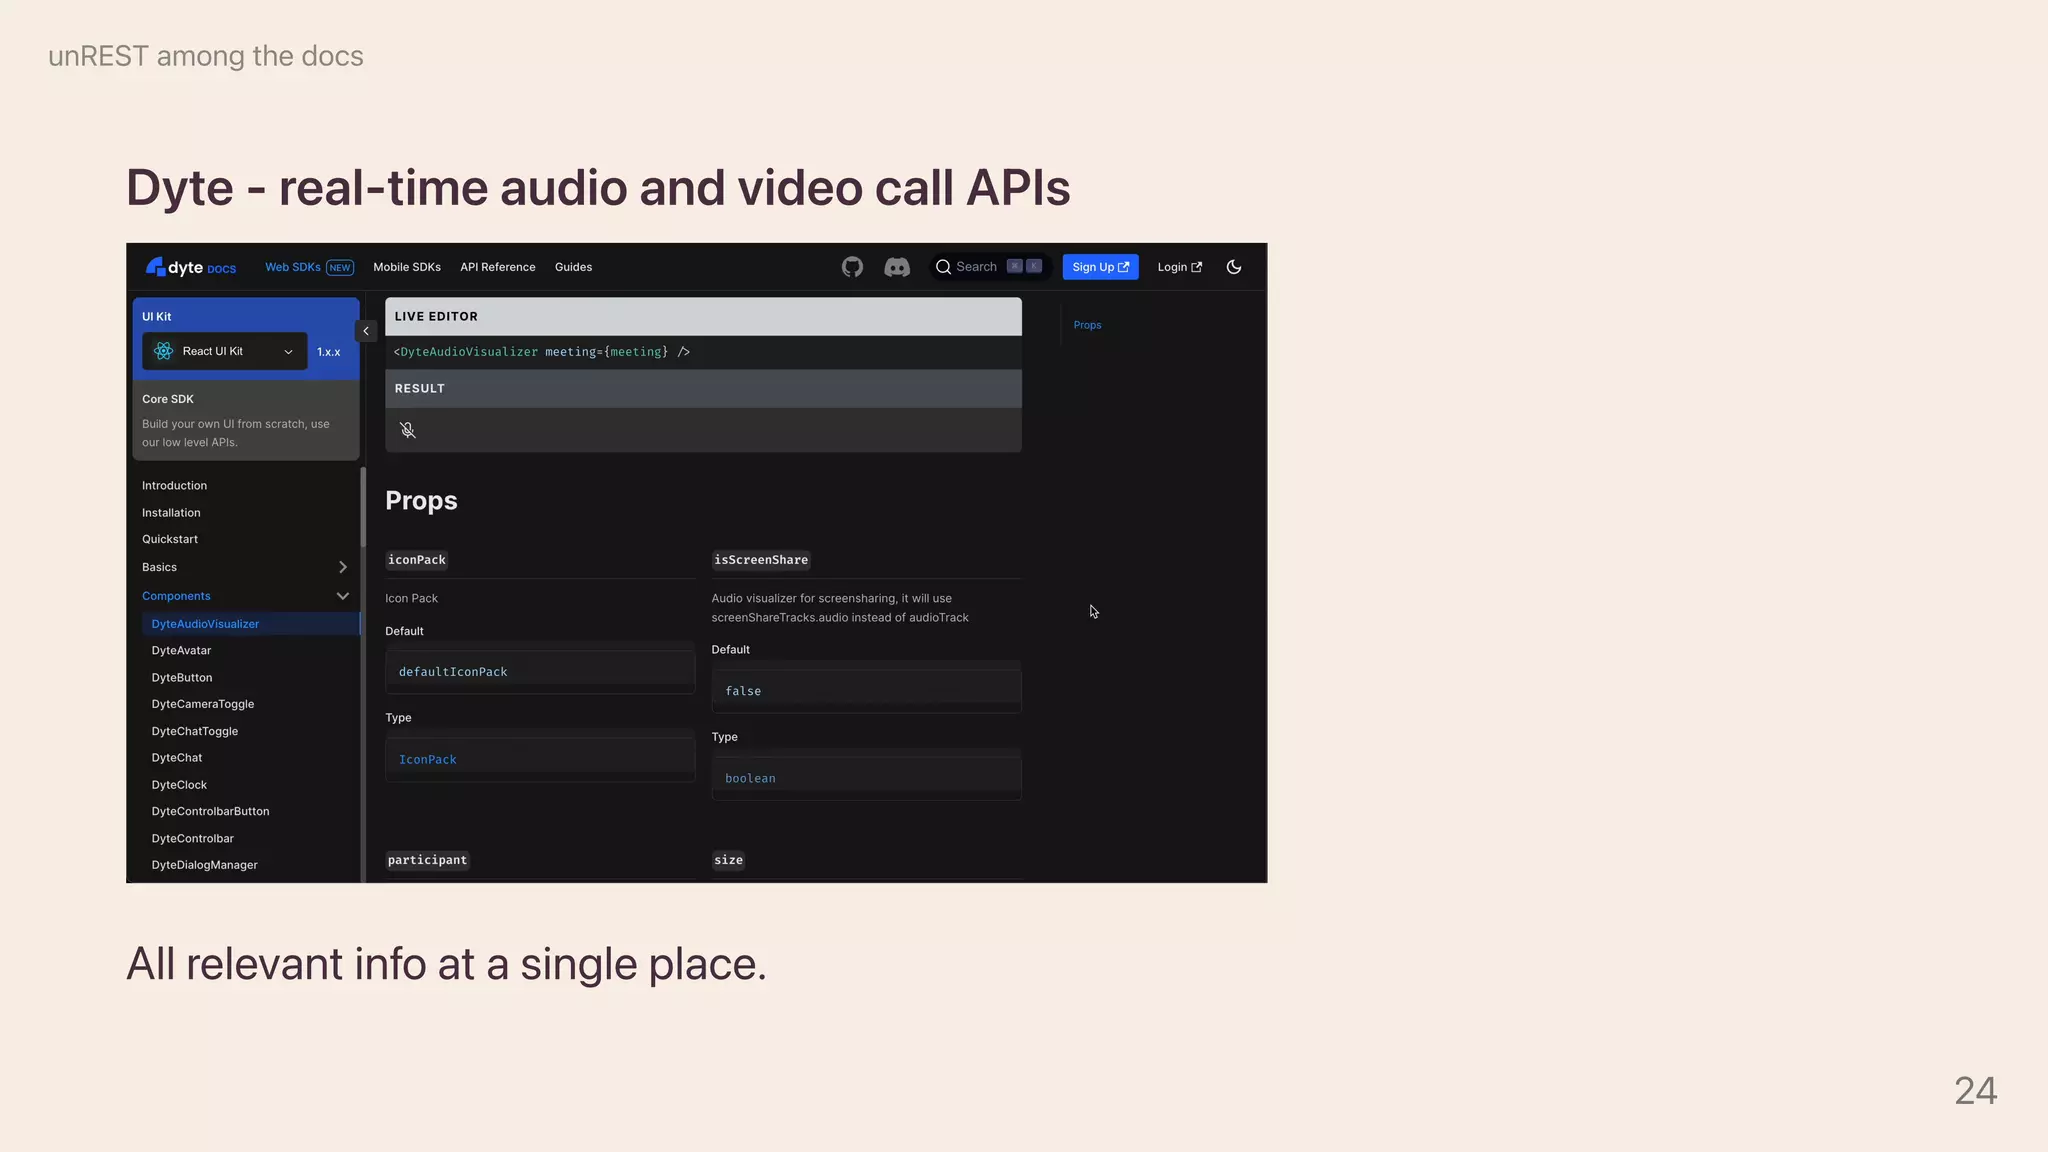
Task: Open the DyteButton component page
Action: click(x=182, y=678)
